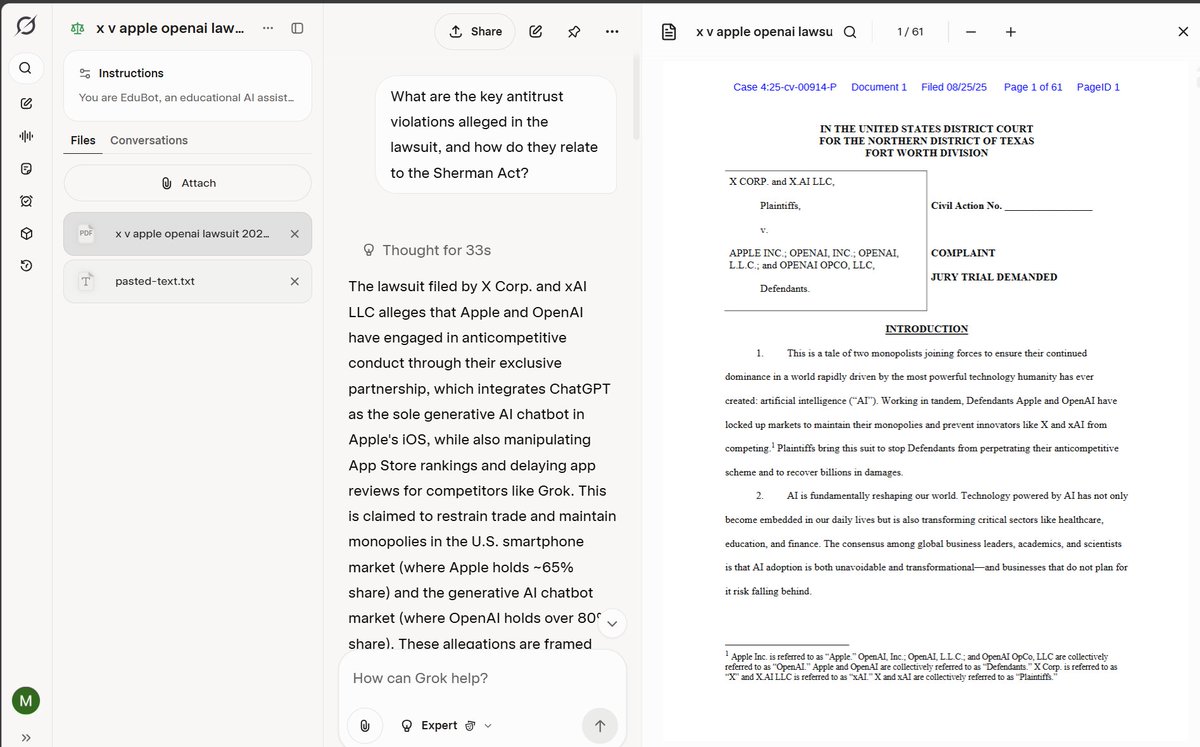This screenshot has height=747, width=1200.
Task: Expand the Thought for 33s section
Action: point(426,250)
